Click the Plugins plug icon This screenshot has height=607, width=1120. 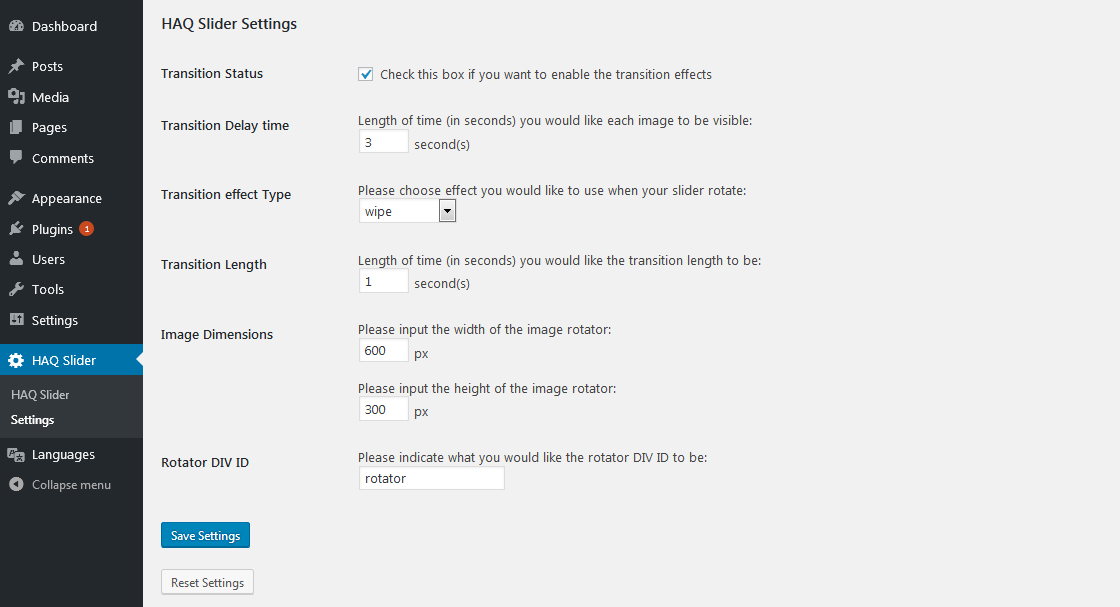(16, 229)
